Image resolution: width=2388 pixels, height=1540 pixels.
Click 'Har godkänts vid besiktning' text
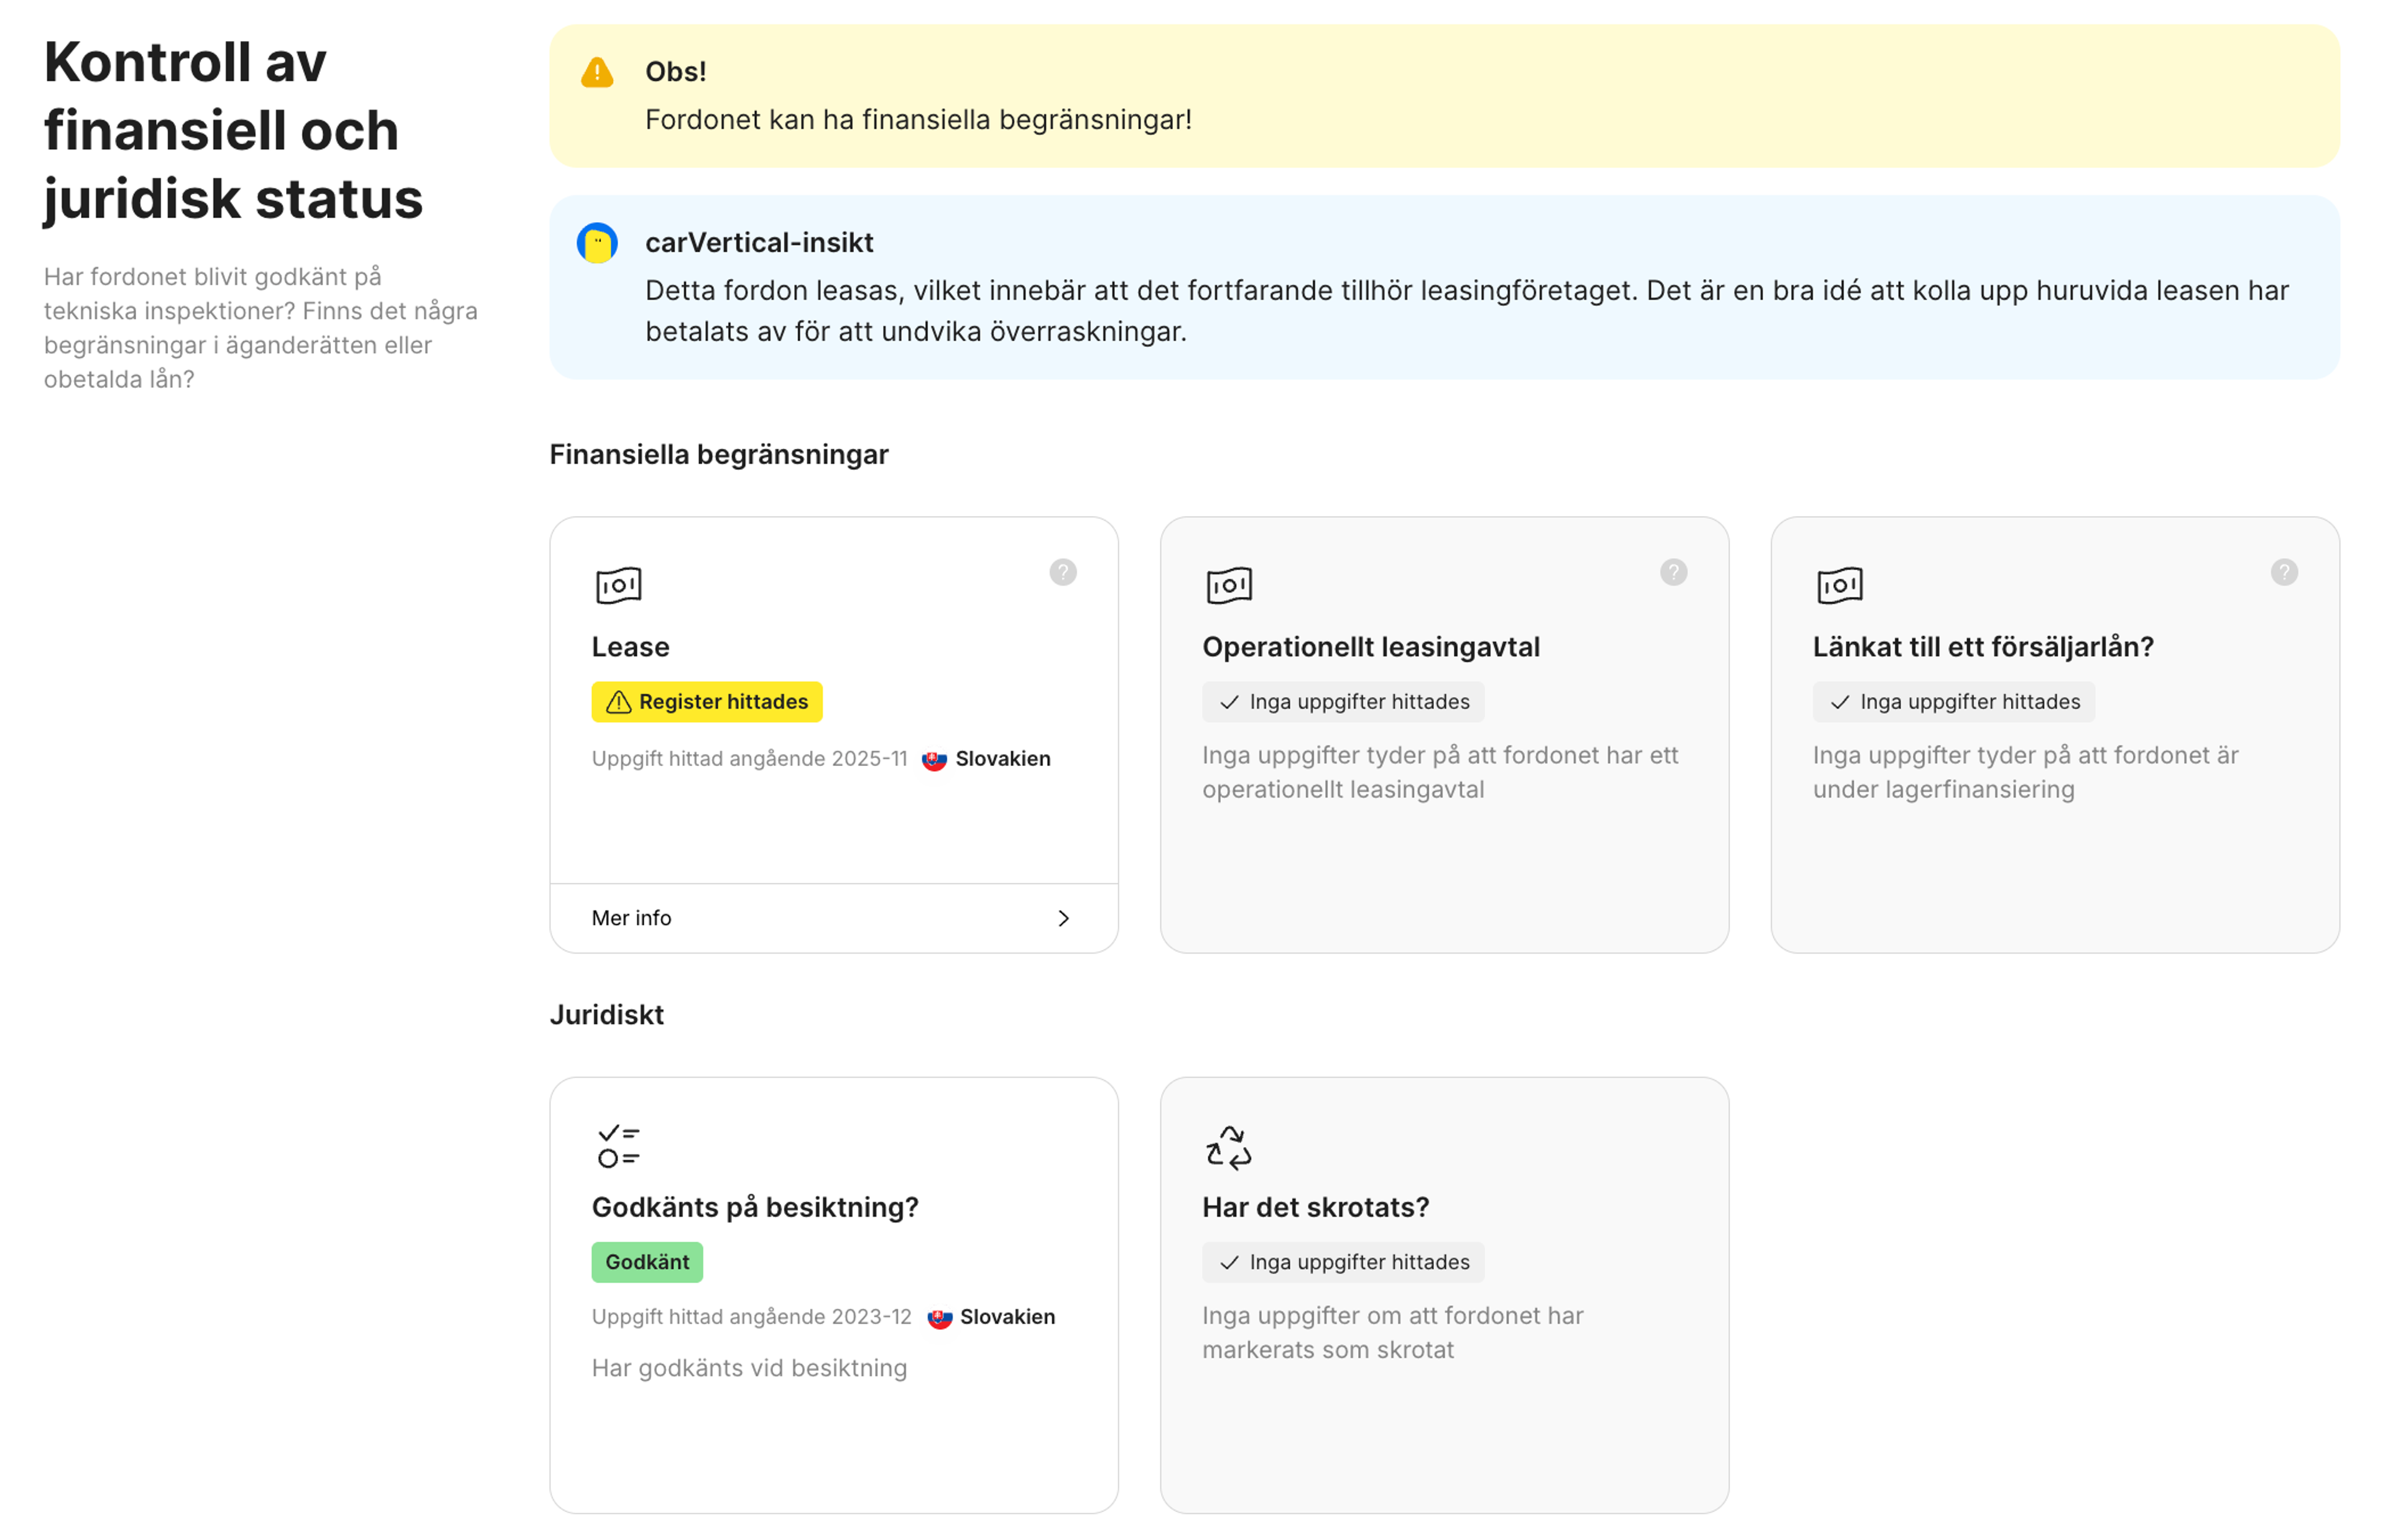pyautogui.click(x=749, y=1368)
